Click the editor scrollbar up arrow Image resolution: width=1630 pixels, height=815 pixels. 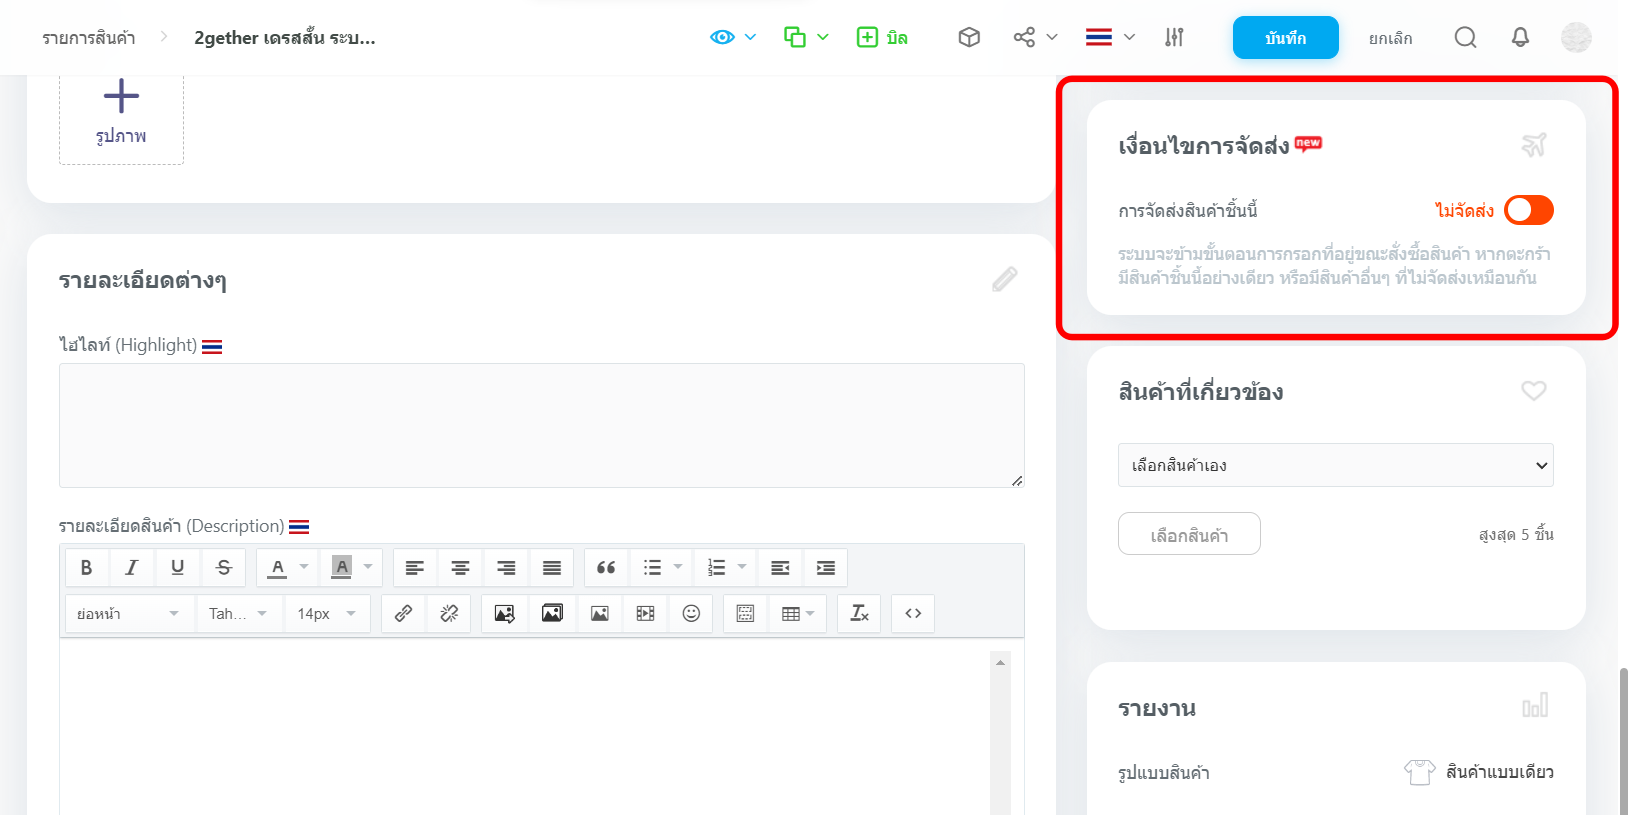[x=1000, y=662]
